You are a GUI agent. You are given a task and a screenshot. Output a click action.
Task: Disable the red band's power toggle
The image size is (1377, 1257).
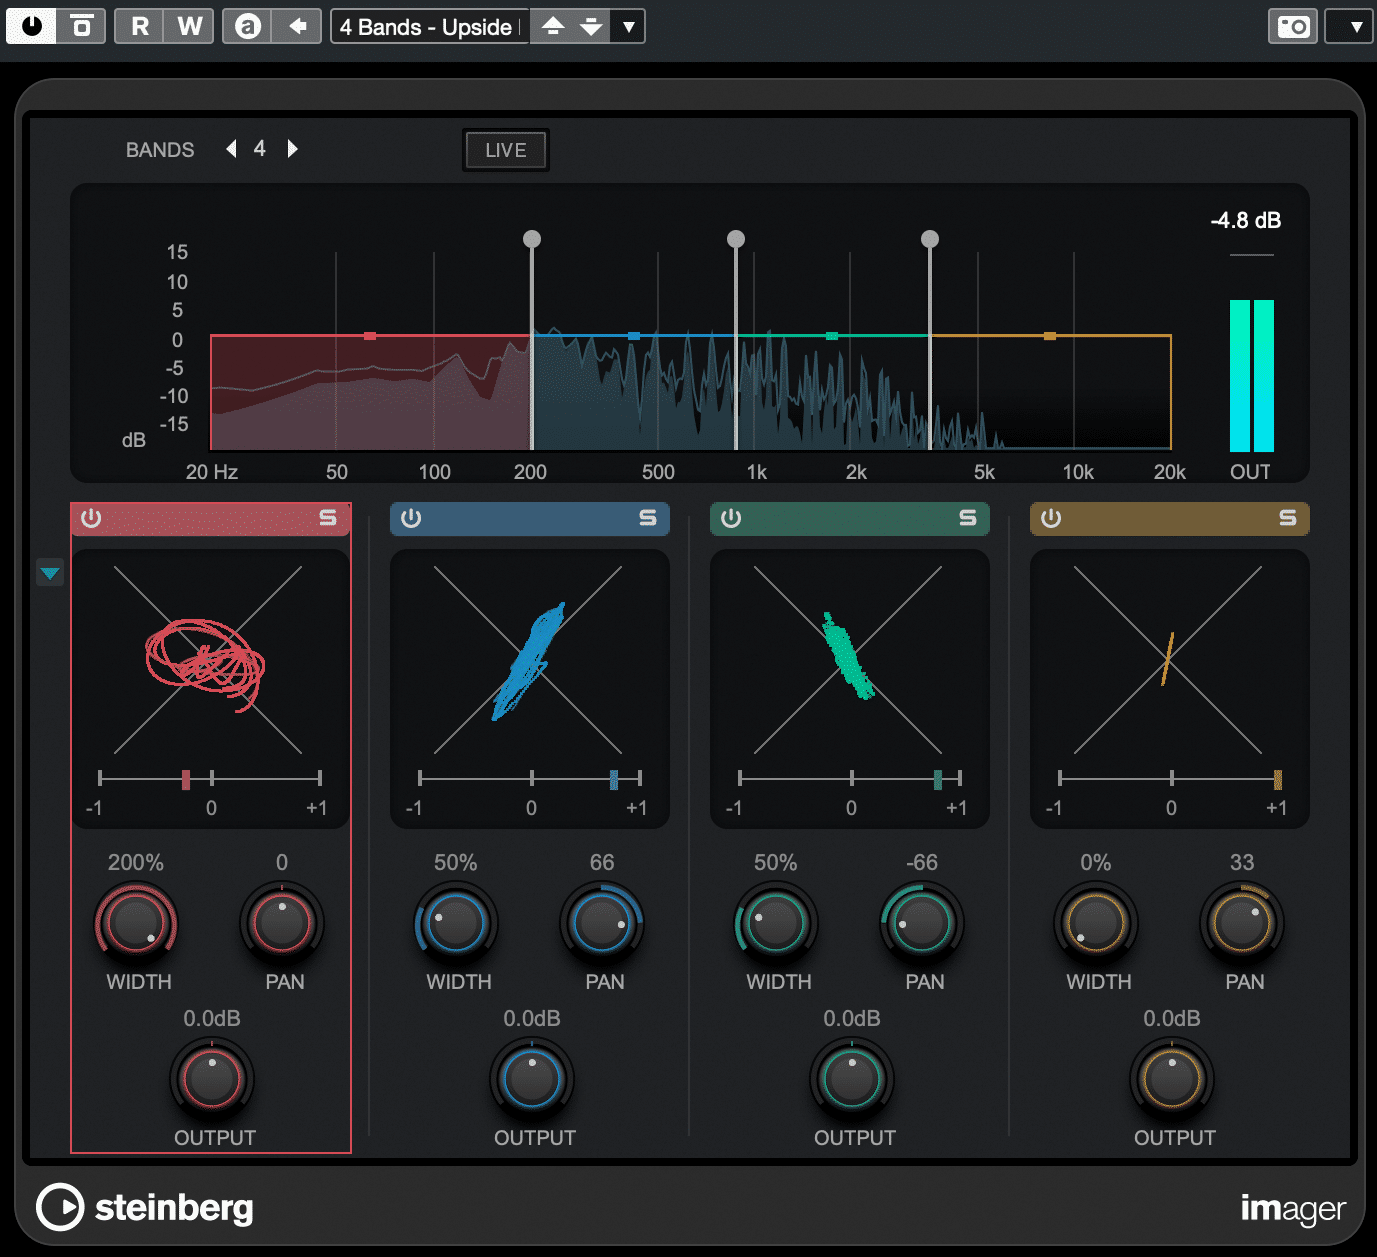(91, 518)
